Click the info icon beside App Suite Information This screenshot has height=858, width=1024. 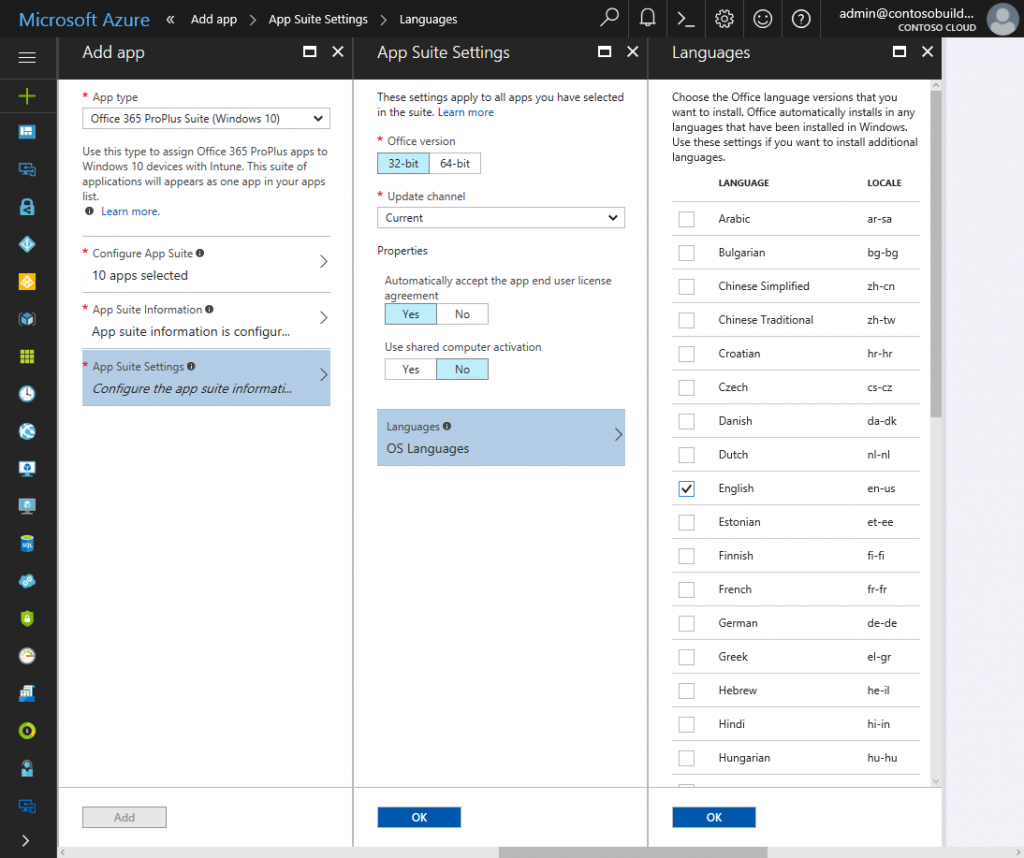pyautogui.click(x=209, y=309)
